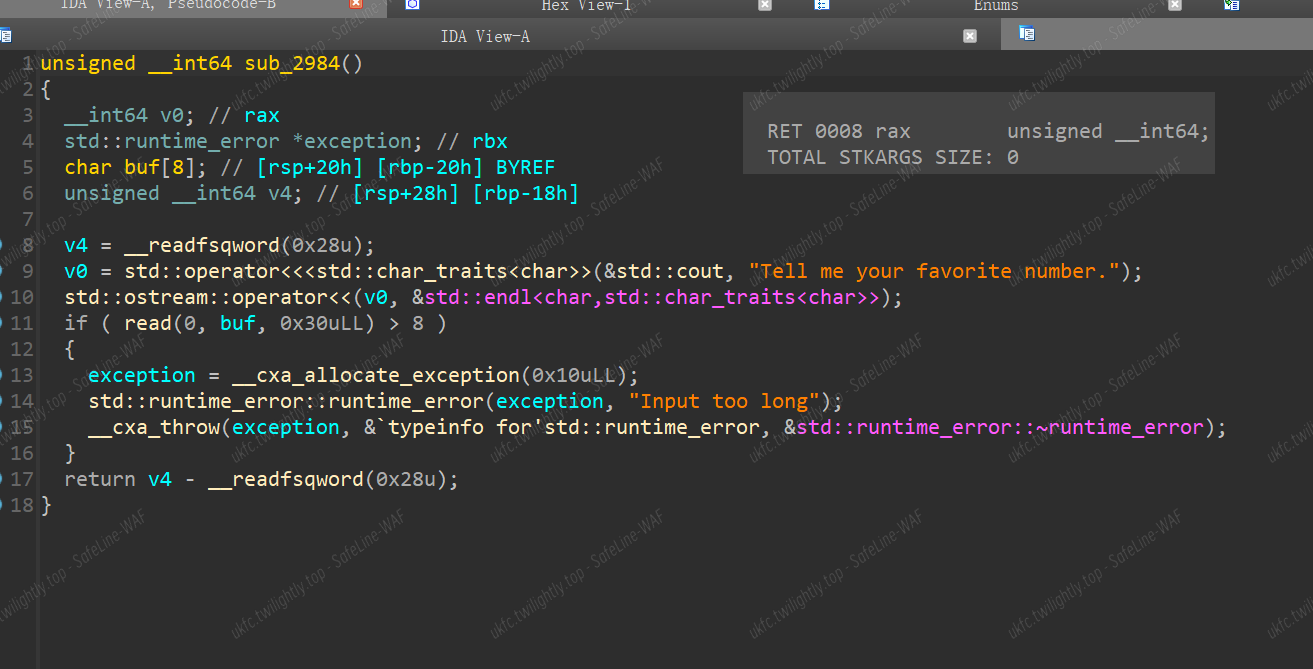Switch to the Enums tab
1313x669 pixels.
click(x=995, y=6)
